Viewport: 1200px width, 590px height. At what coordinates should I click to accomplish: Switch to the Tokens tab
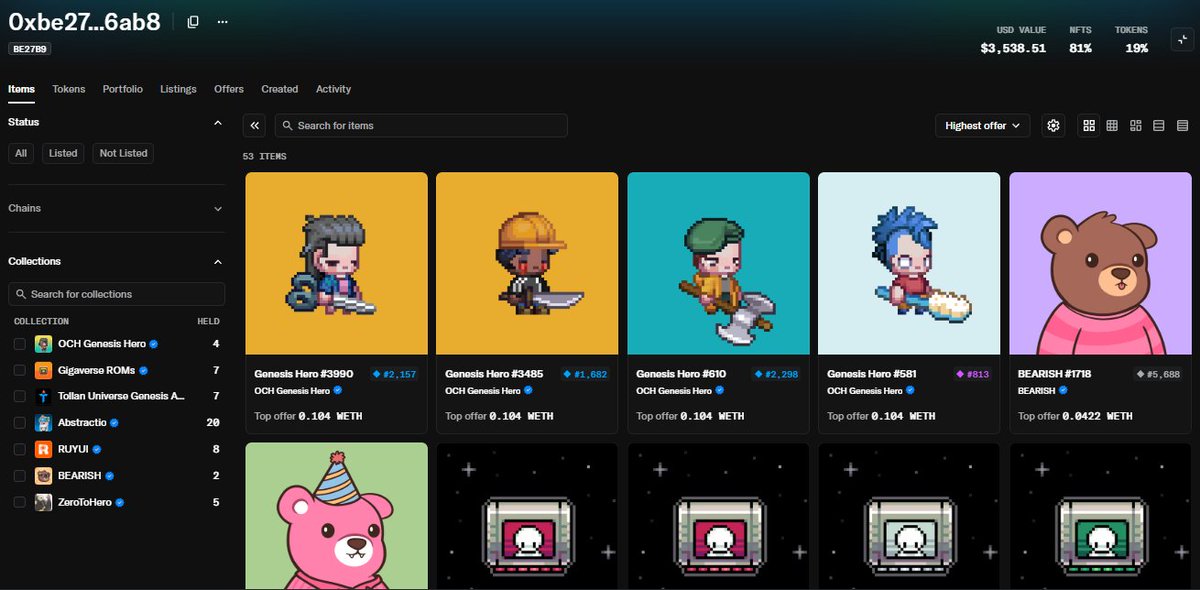[69, 89]
